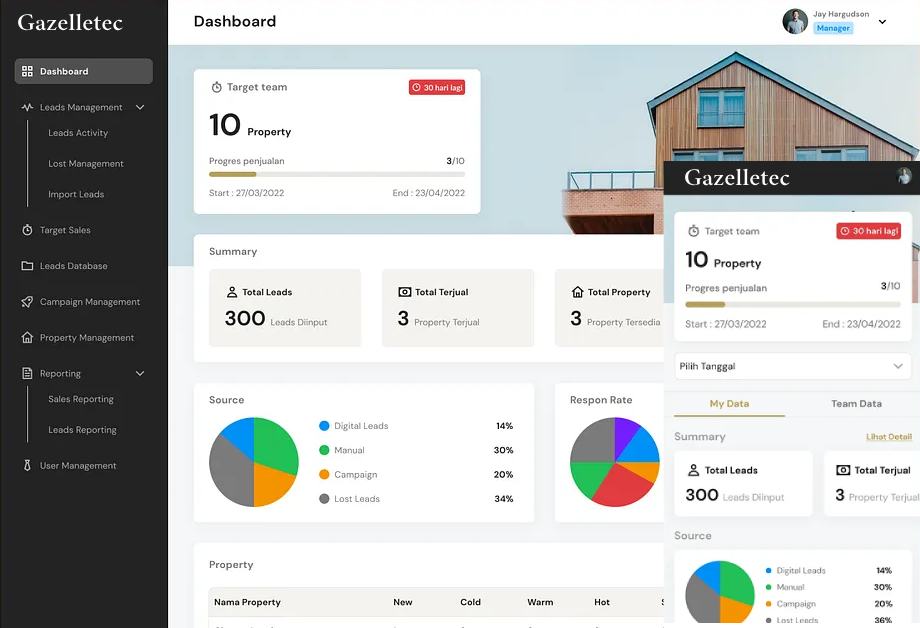
Task: Click the Lihat Detail link
Action: pyautogui.click(x=888, y=437)
